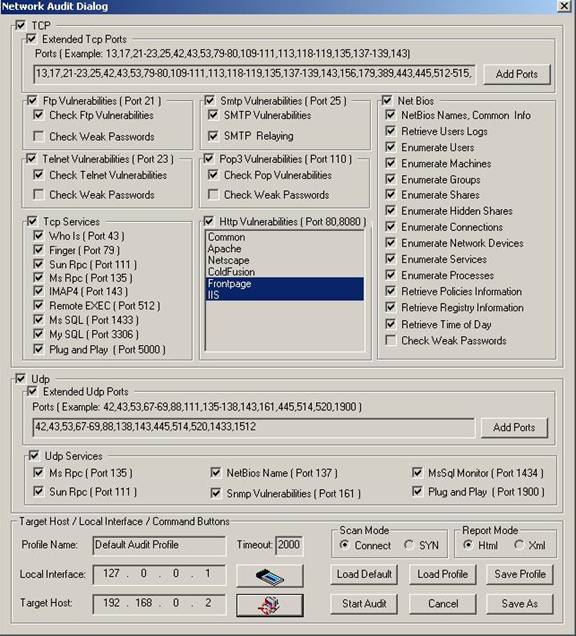Viewport: 576px width, 636px height.
Task: Select SYN scan mode
Action: [408, 545]
